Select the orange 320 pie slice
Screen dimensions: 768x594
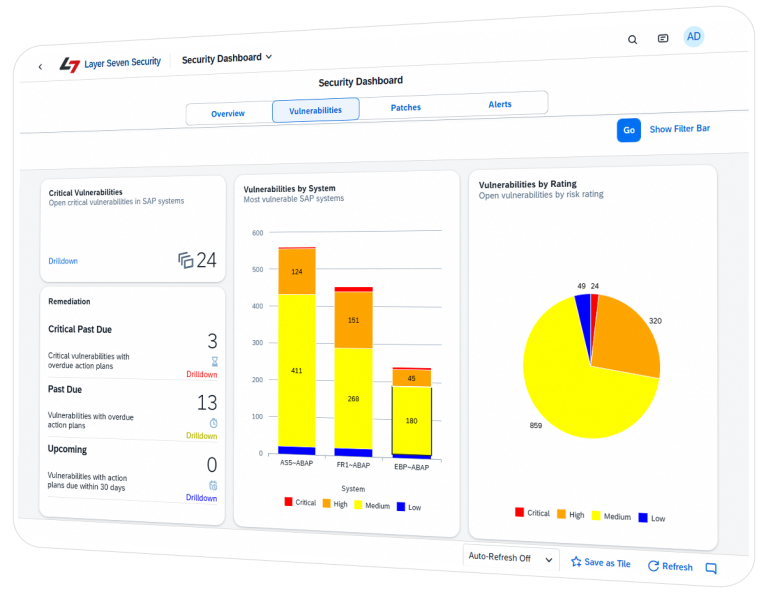click(627, 338)
